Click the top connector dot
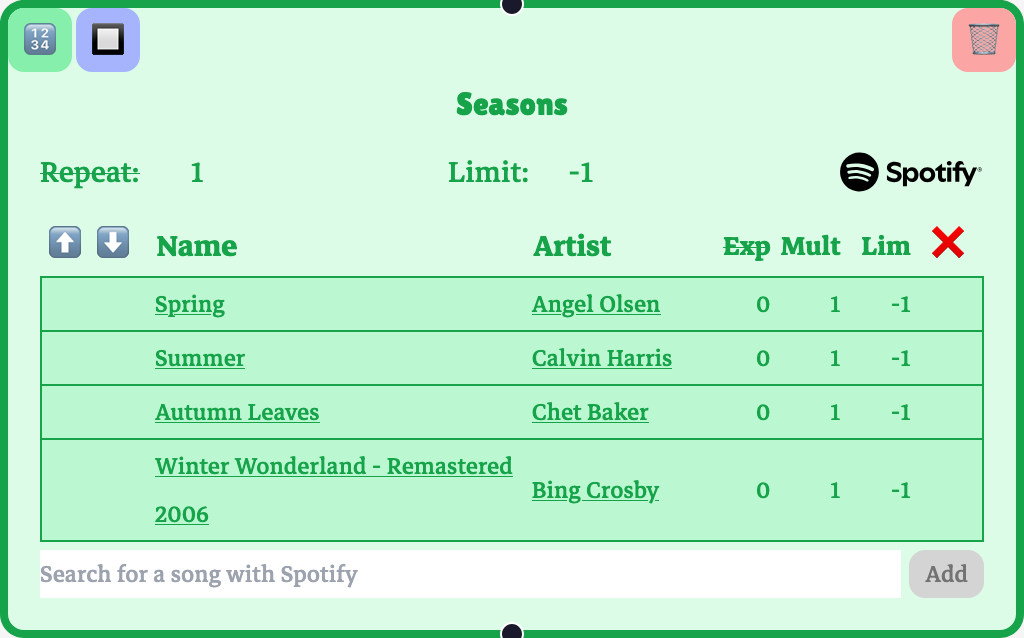 point(512,5)
